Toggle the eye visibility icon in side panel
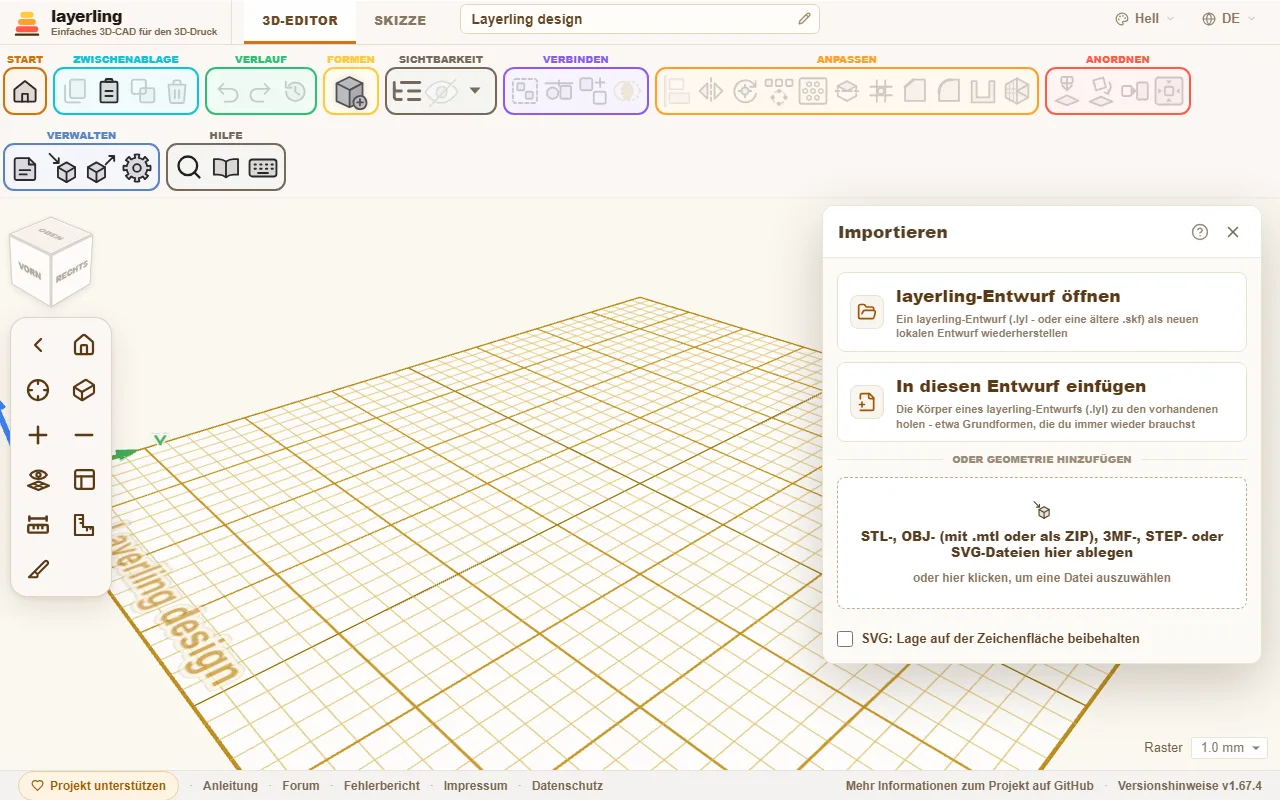The width and height of the screenshot is (1280, 800). pyautogui.click(x=38, y=480)
